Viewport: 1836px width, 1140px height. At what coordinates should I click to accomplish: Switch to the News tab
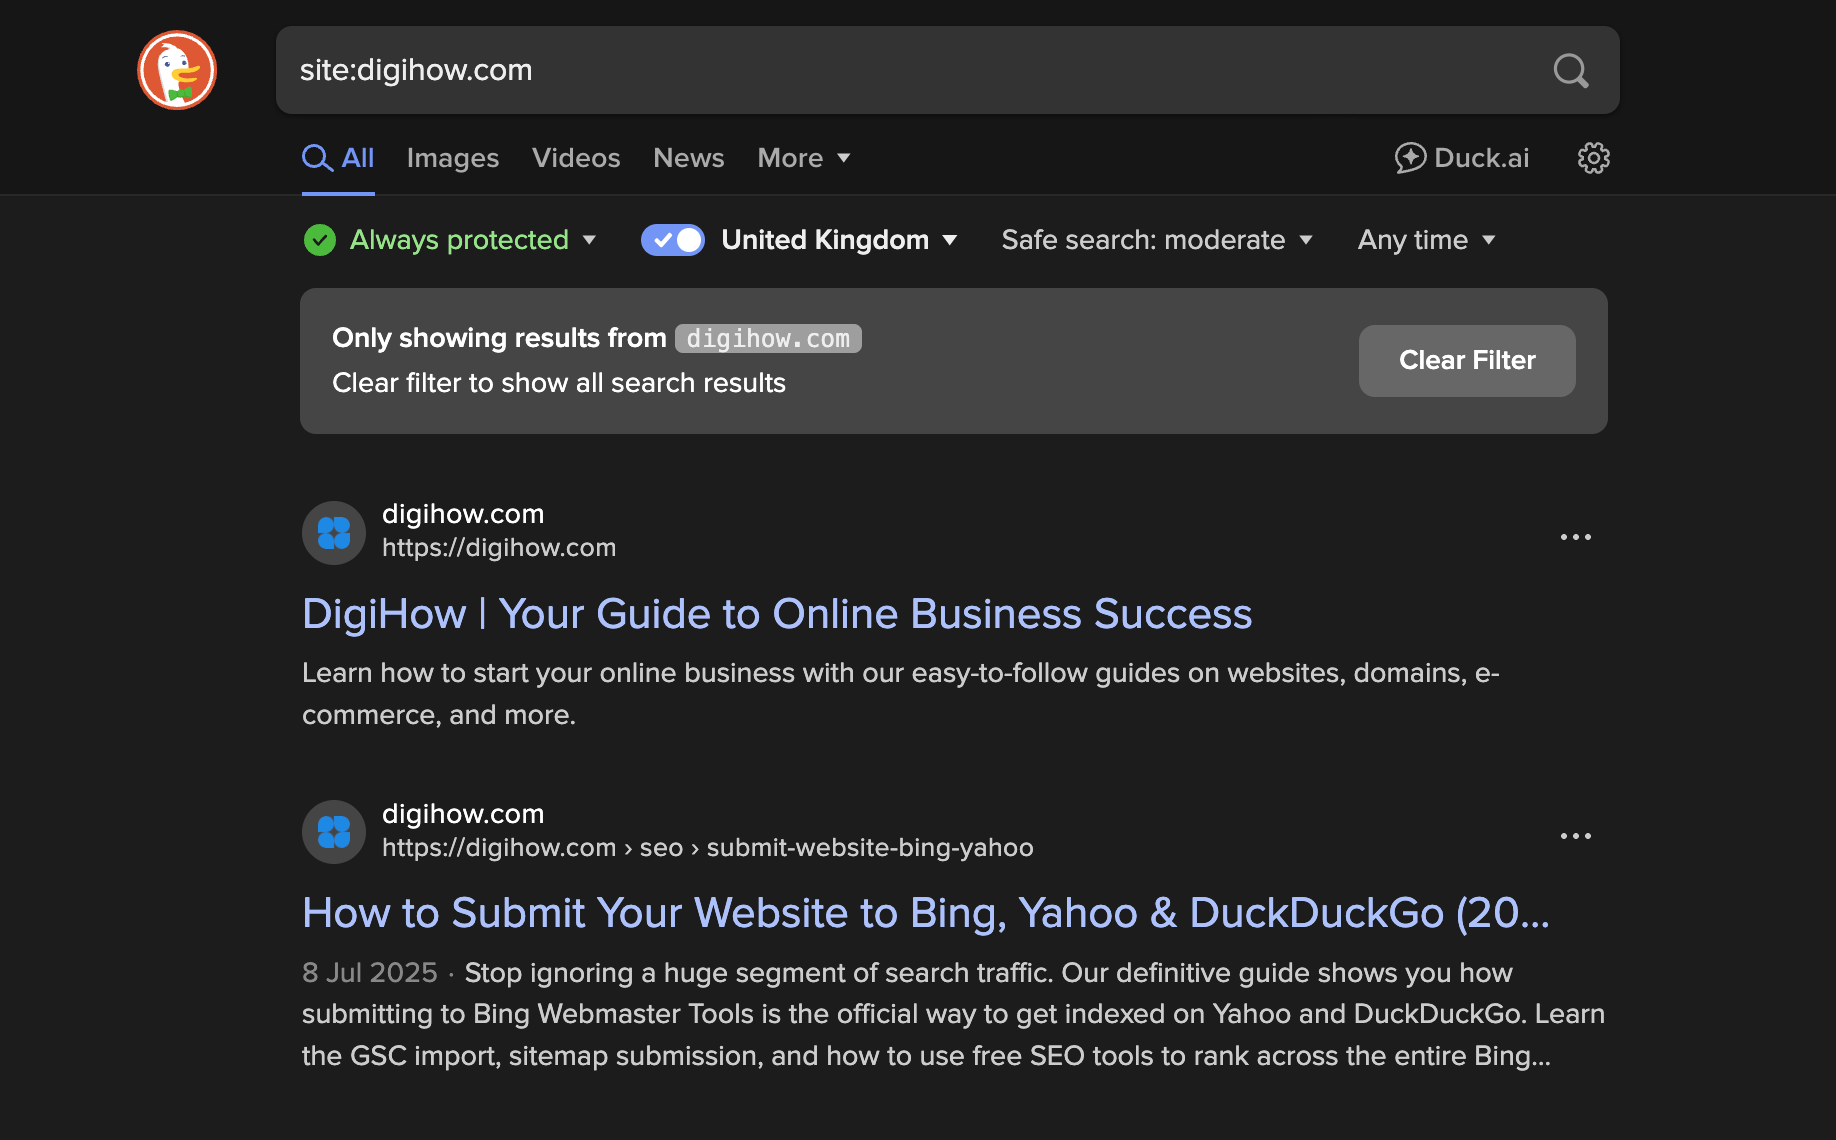tap(688, 158)
